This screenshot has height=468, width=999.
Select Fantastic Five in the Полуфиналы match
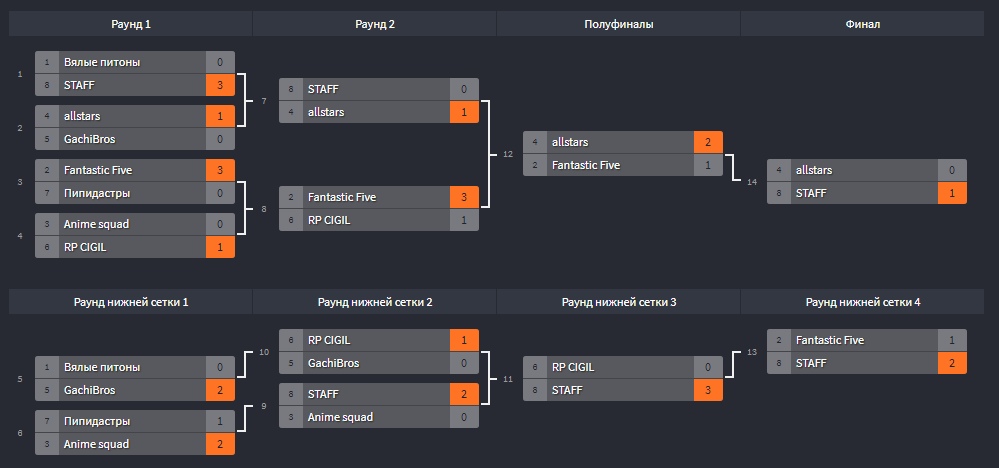pyautogui.click(x=586, y=165)
